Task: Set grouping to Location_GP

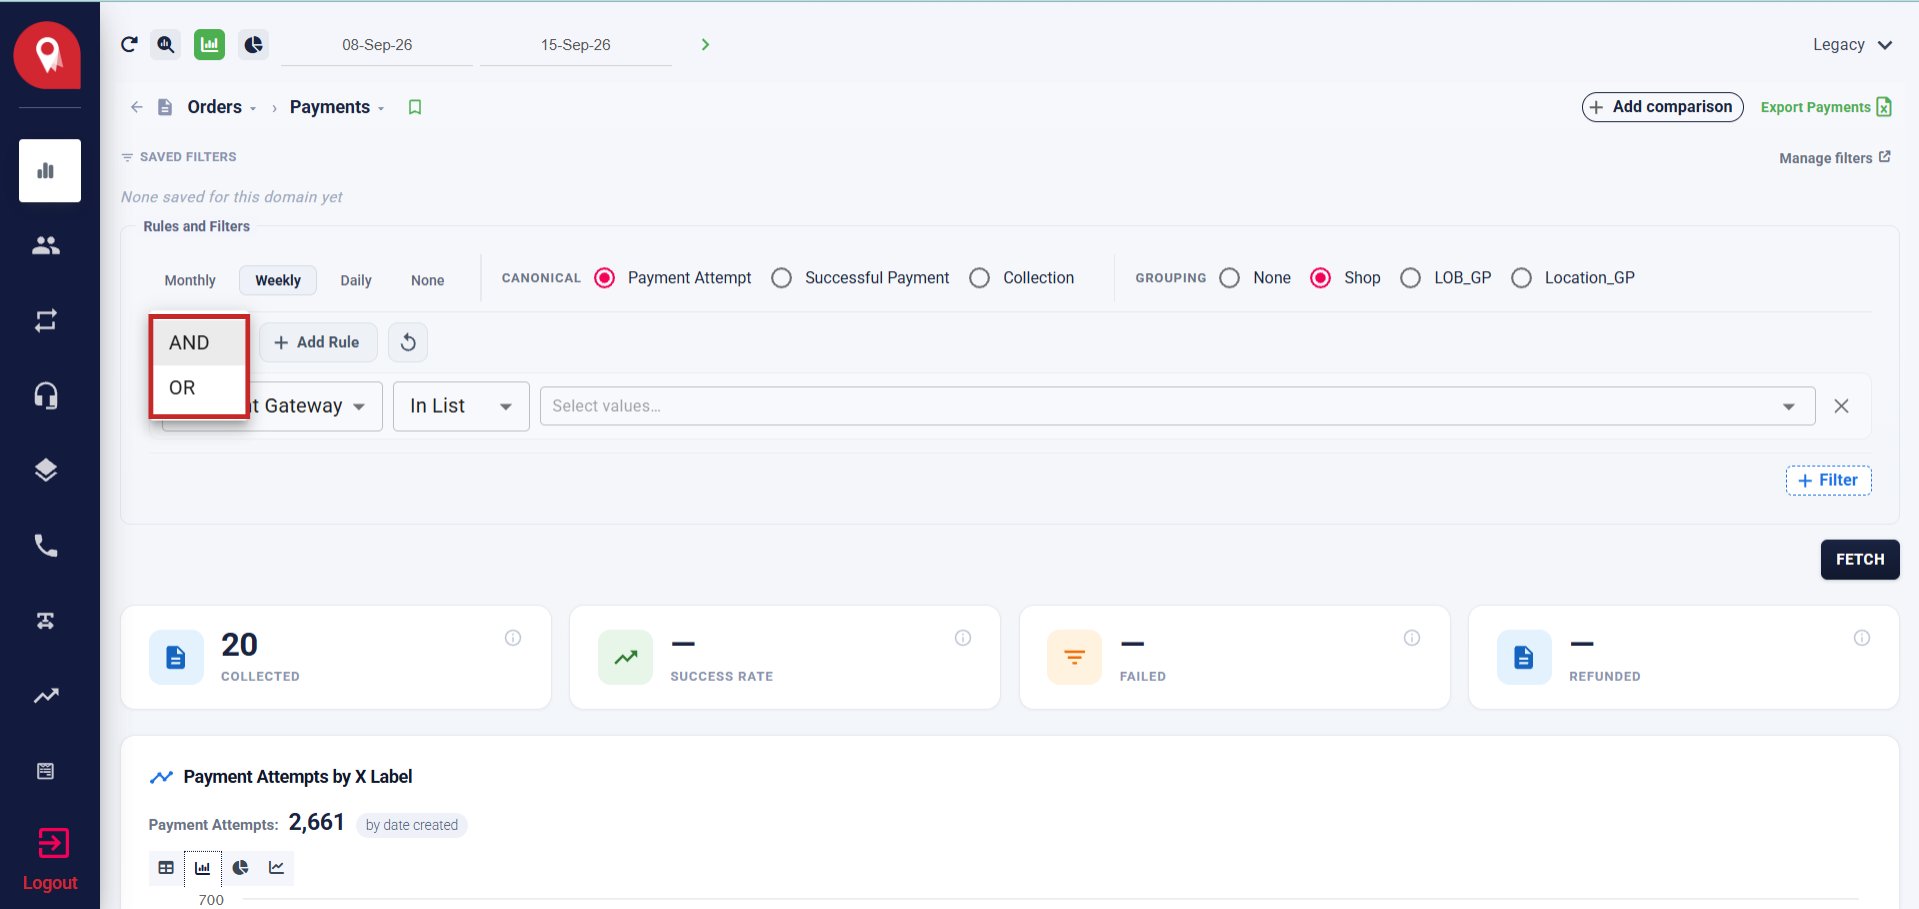Action: point(1521,278)
